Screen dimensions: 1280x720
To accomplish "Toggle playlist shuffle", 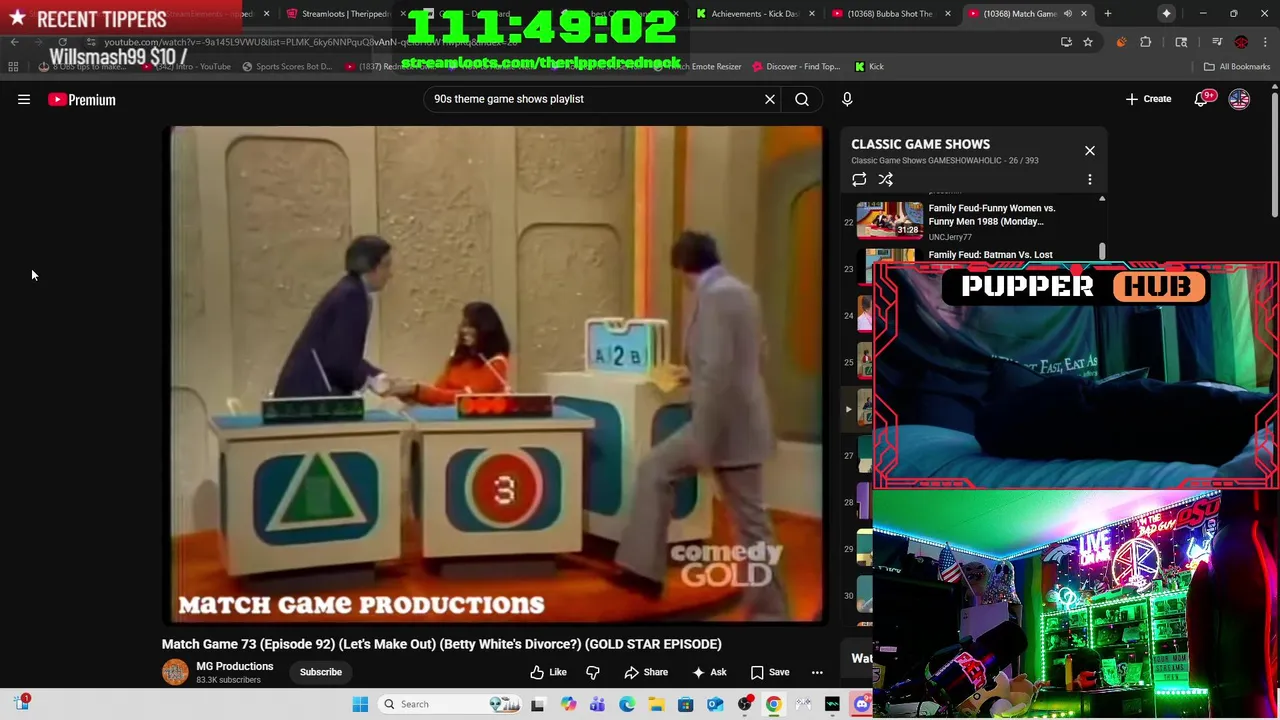I will click(886, 180).
